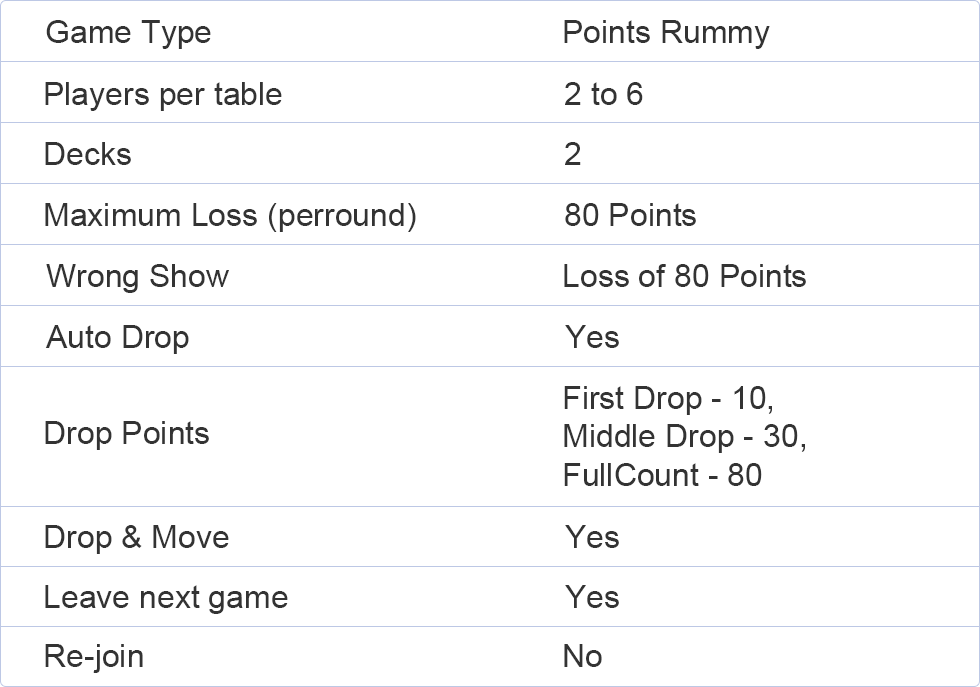Select Loss of 80 Points text
This screenshot has height=687, width=980.
(684, 276)
